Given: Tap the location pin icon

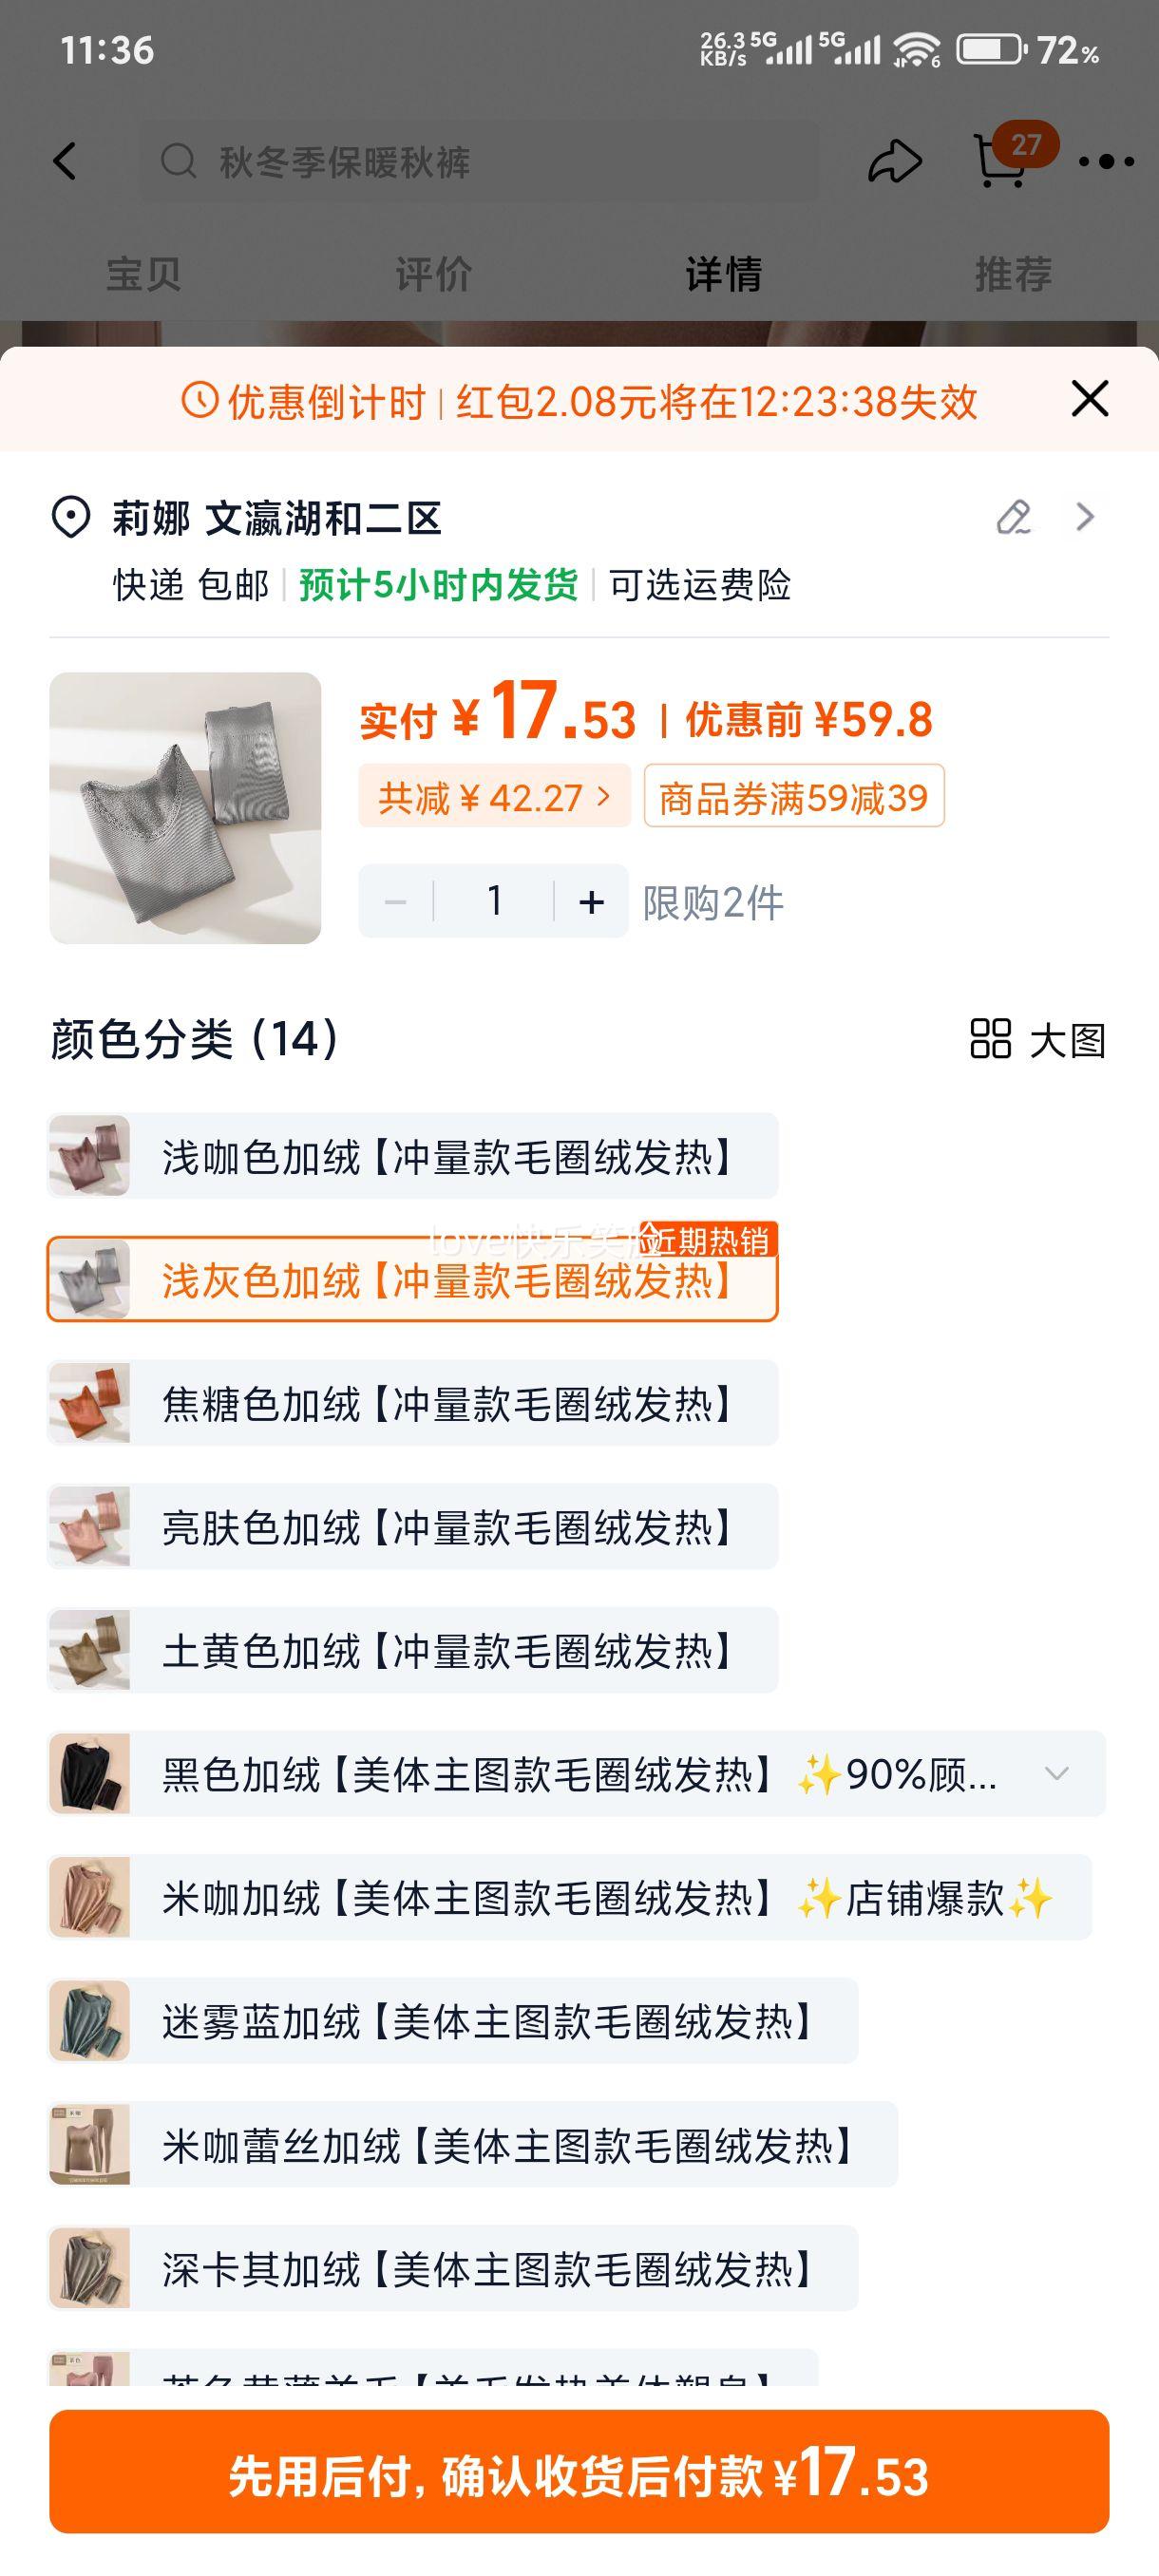Looking at the screenshot, I should [71, 518].
